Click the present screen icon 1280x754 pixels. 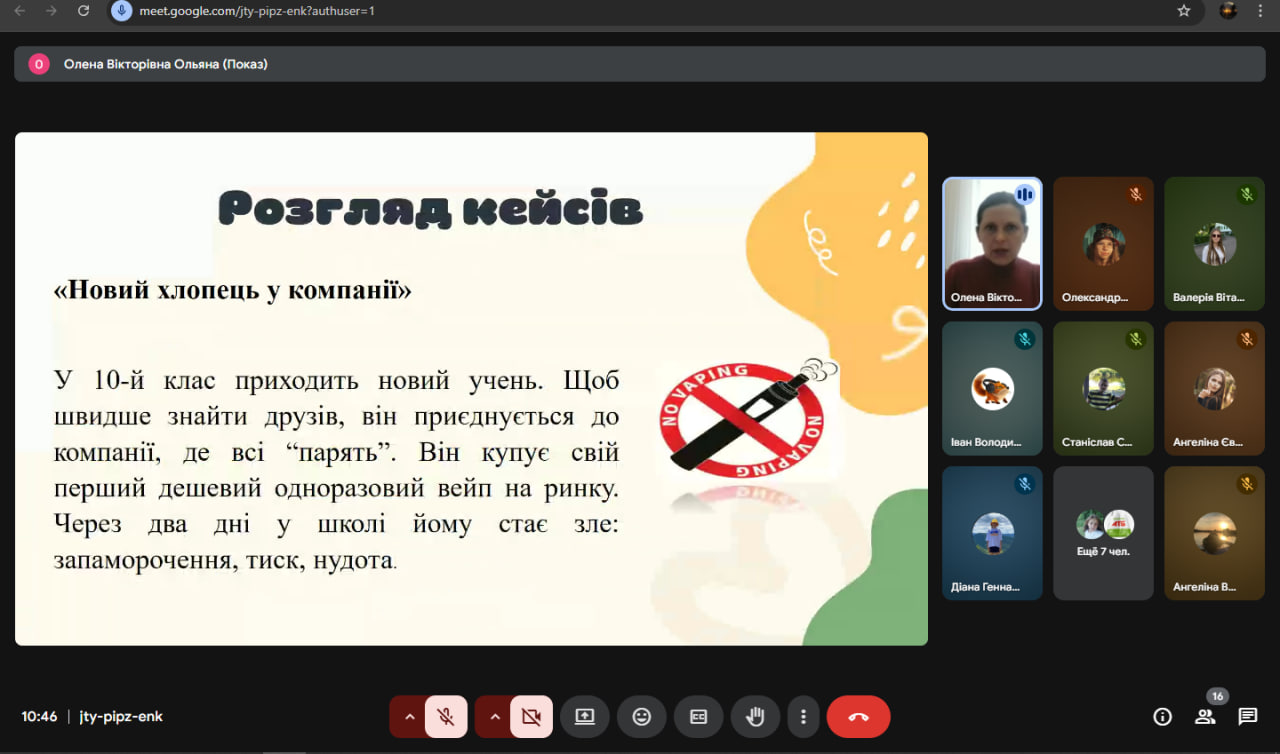[x=584, y=716]
